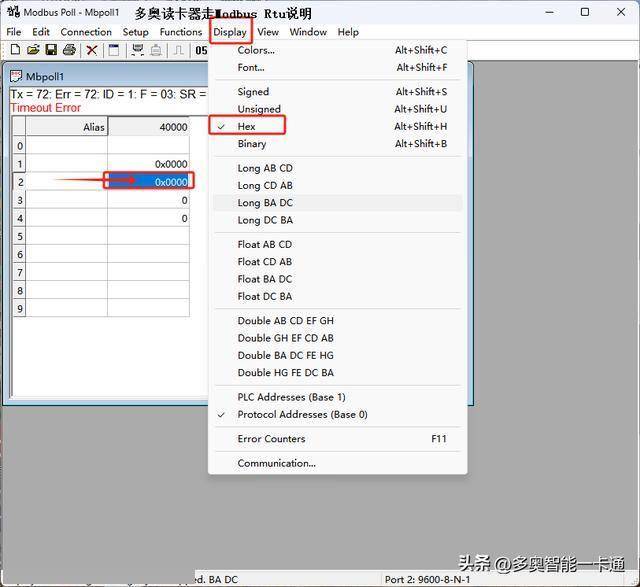640x587 pixels.
Task: Choose Long BA DC format
Action: click(265, 203)
